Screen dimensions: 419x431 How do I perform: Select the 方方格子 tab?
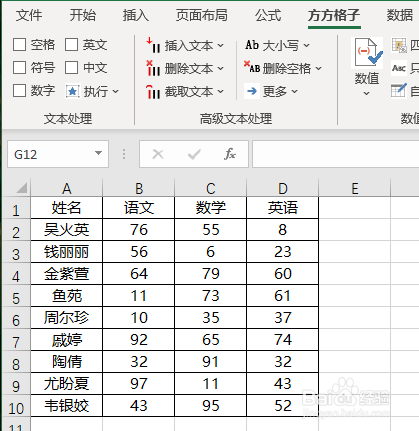334,15
